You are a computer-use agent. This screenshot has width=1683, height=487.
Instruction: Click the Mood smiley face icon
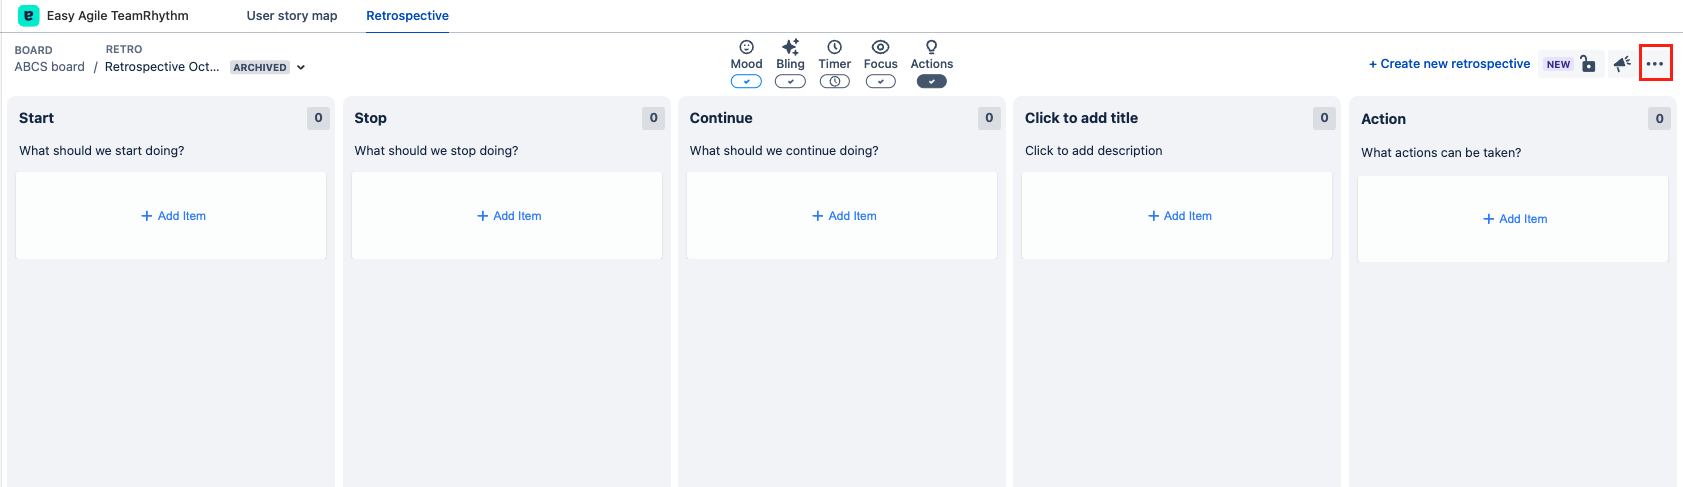(x=746, y=47)
